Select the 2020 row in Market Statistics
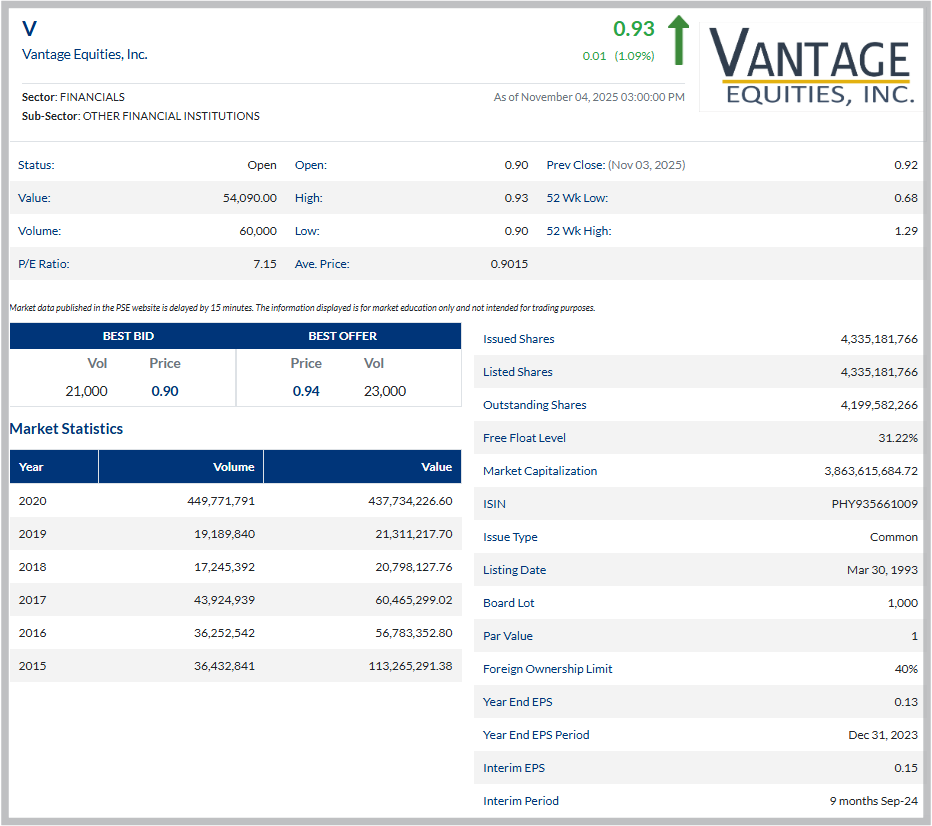 tap(235, 501)
